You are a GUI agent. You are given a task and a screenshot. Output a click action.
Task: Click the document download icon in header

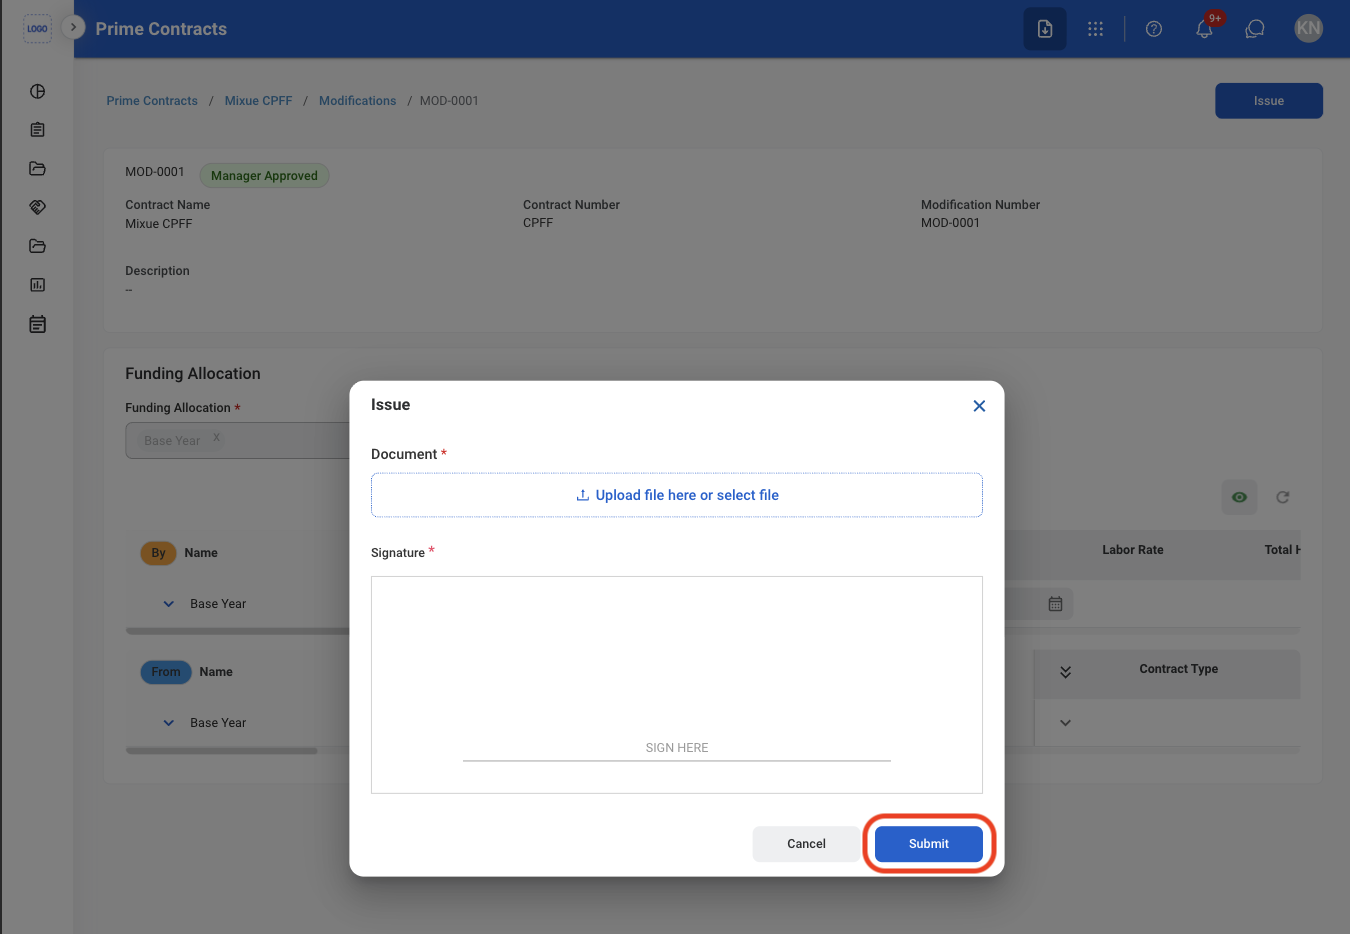click(x=1045, y=29)
